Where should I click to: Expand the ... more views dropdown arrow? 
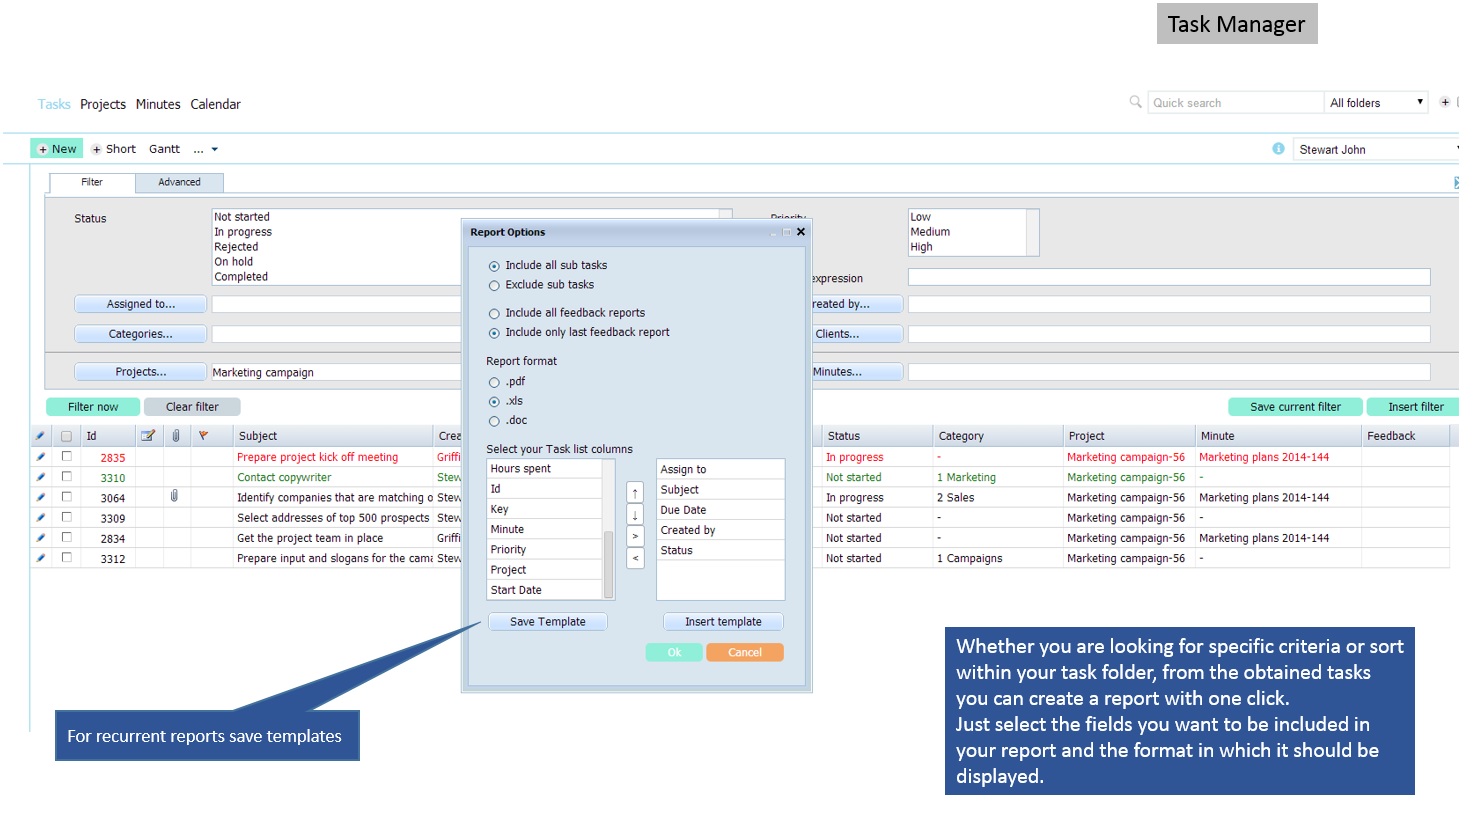(214, 150)
